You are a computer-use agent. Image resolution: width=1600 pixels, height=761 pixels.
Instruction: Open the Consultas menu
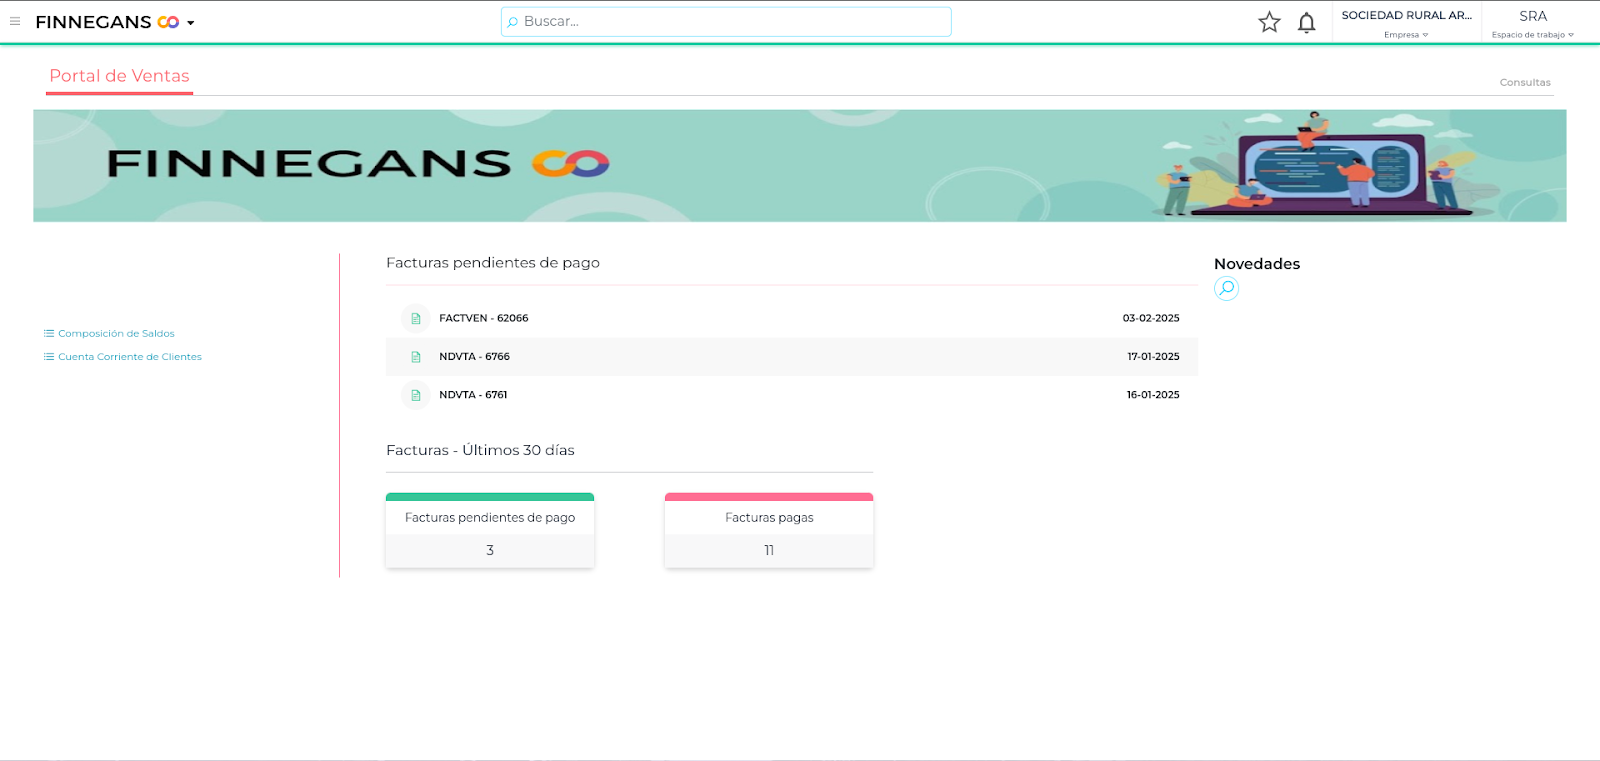point(1525,82)
